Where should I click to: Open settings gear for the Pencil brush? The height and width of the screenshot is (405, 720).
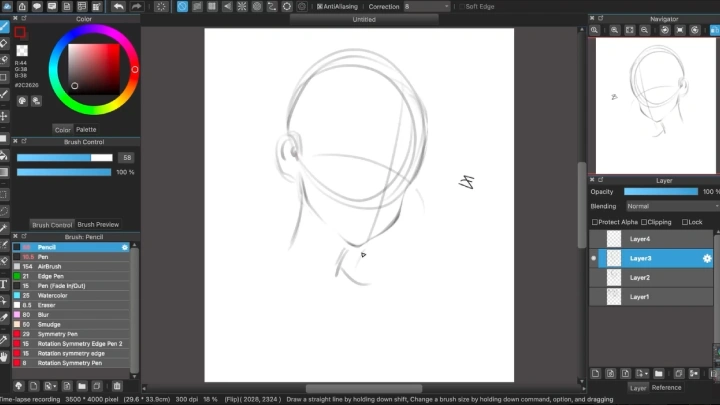[x=125, y=247]
